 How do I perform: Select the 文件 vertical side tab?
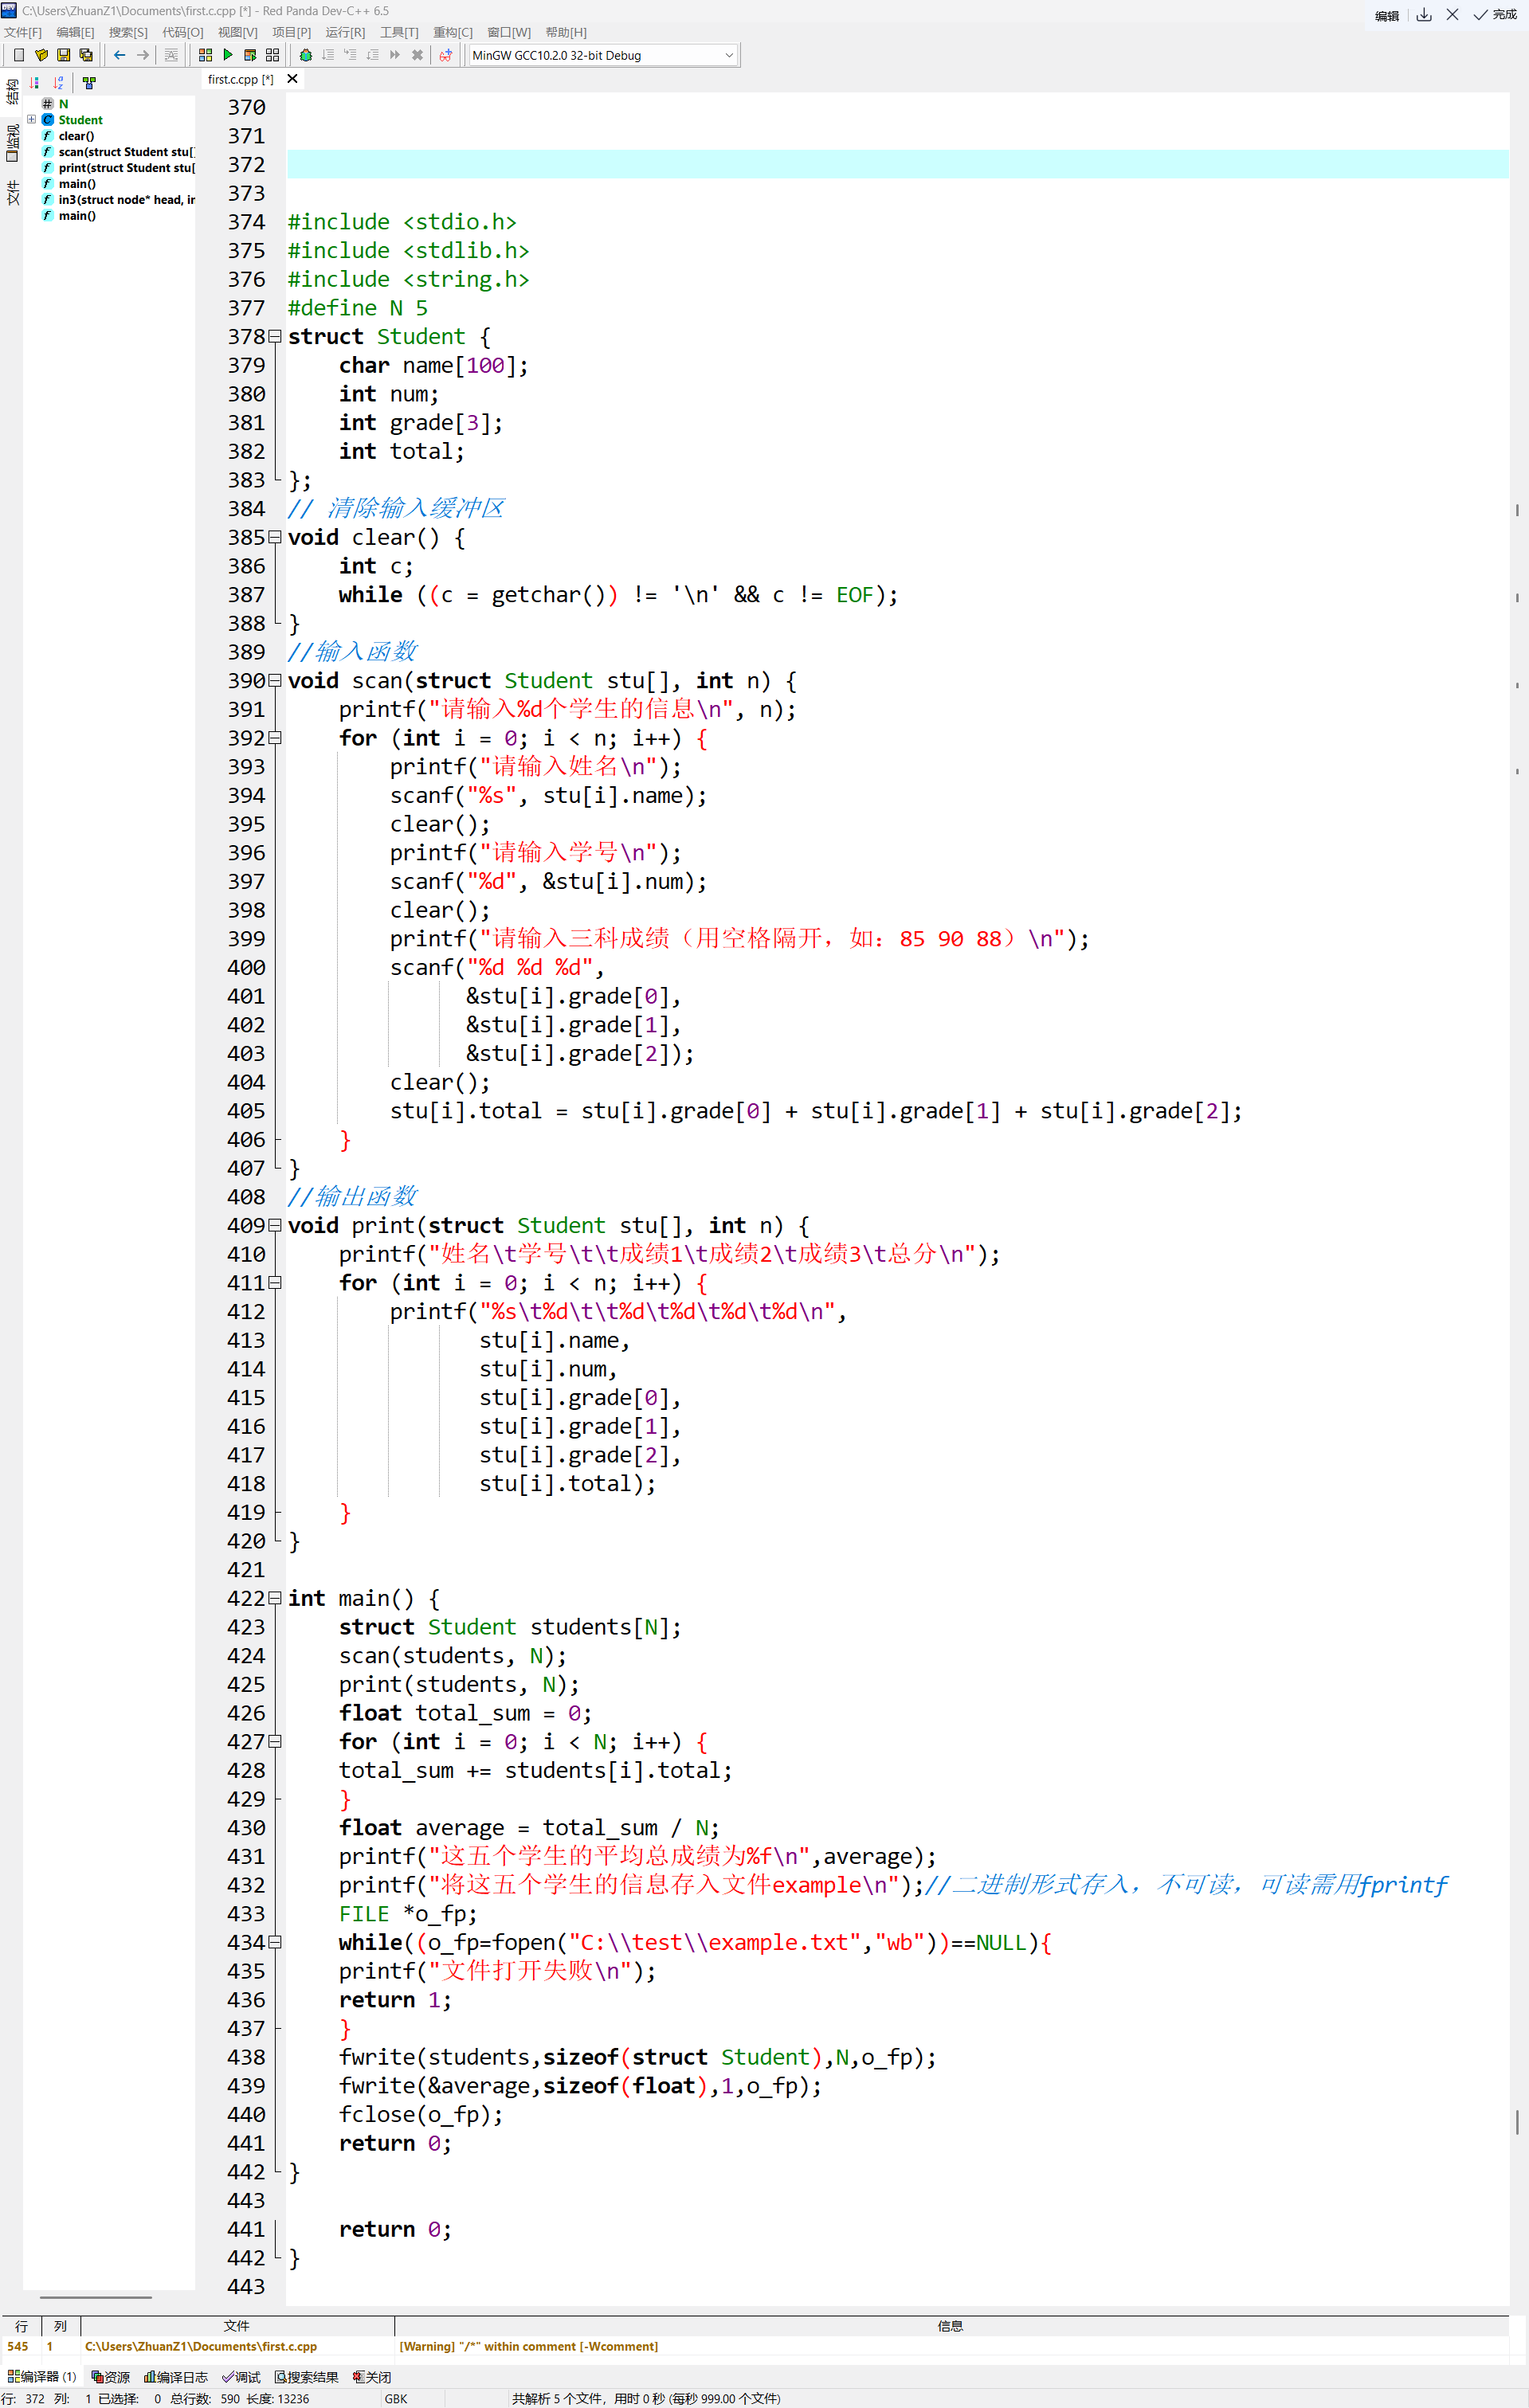point(12,193)
